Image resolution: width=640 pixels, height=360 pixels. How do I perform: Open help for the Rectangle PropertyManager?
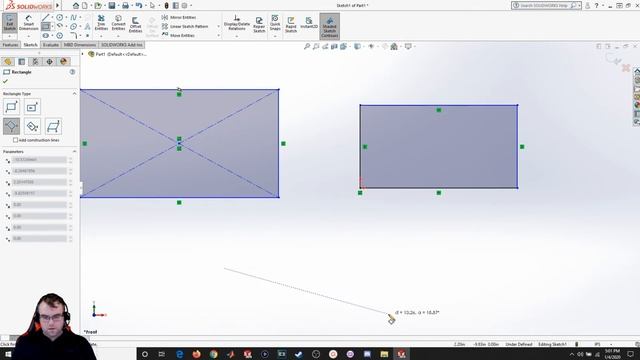(x=72, y=72)
